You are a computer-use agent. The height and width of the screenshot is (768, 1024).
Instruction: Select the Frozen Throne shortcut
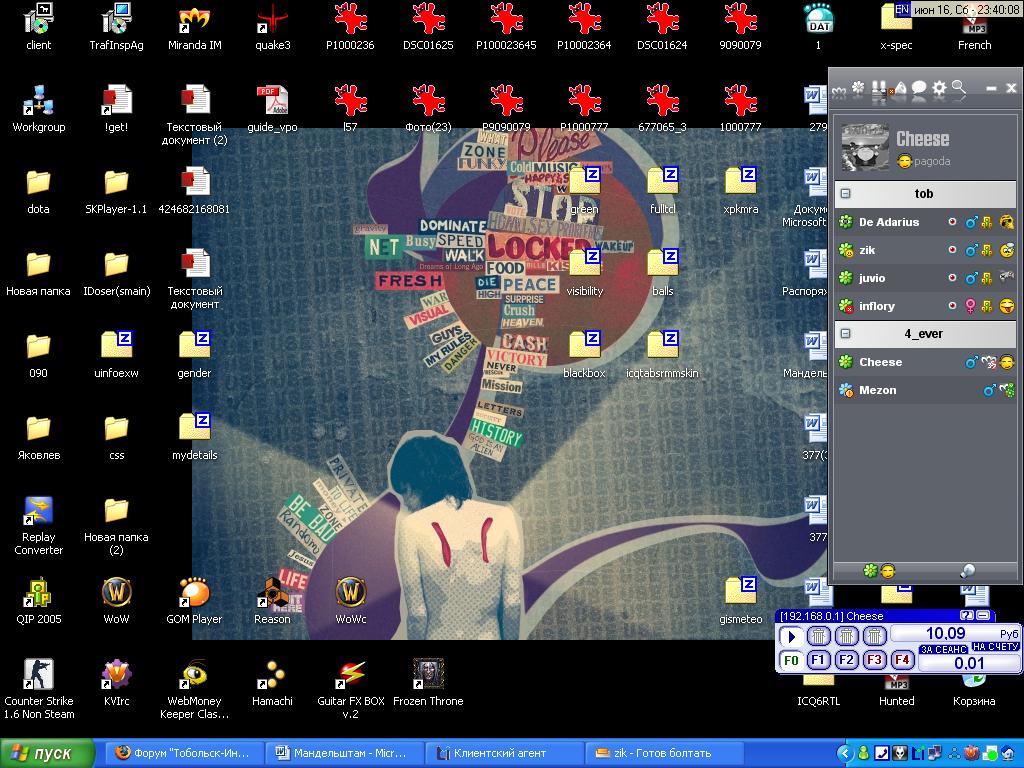[x=428, y=682]
